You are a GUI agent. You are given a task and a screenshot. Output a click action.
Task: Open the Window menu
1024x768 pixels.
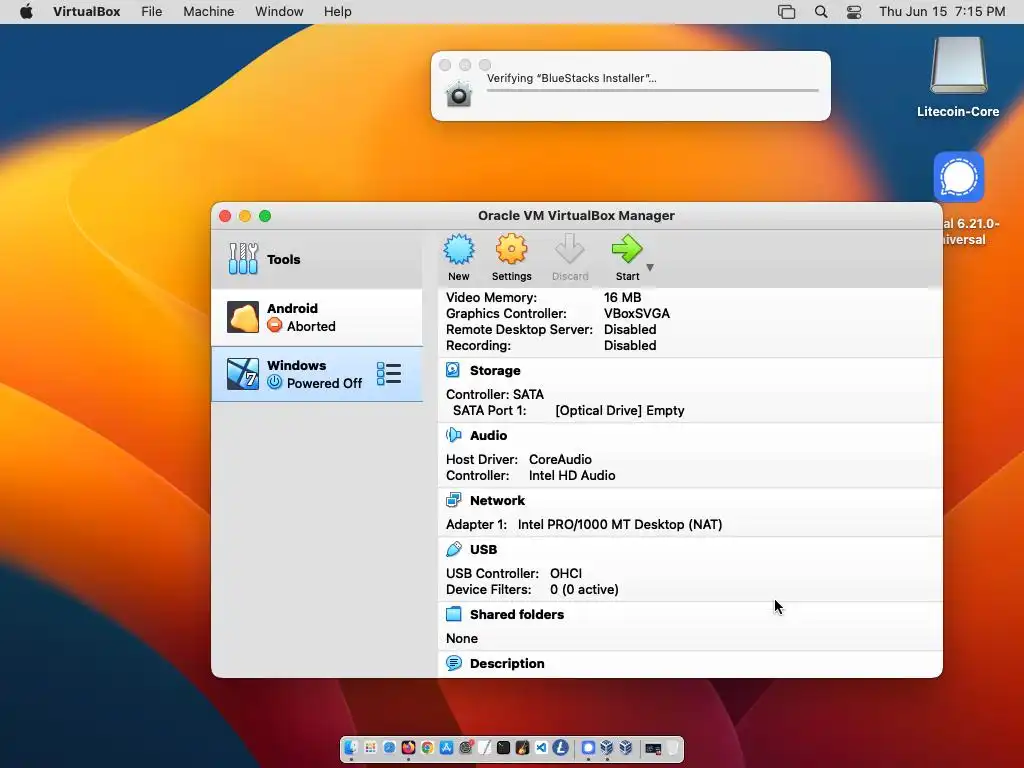pos(279,11)
